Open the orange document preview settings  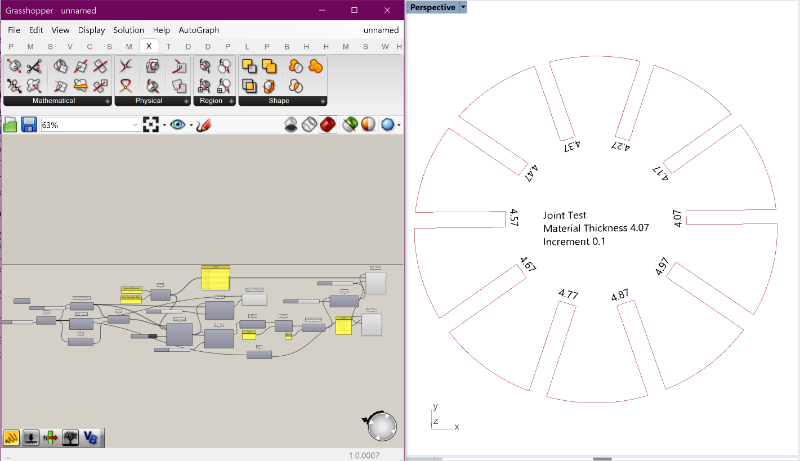click(368, 124)
